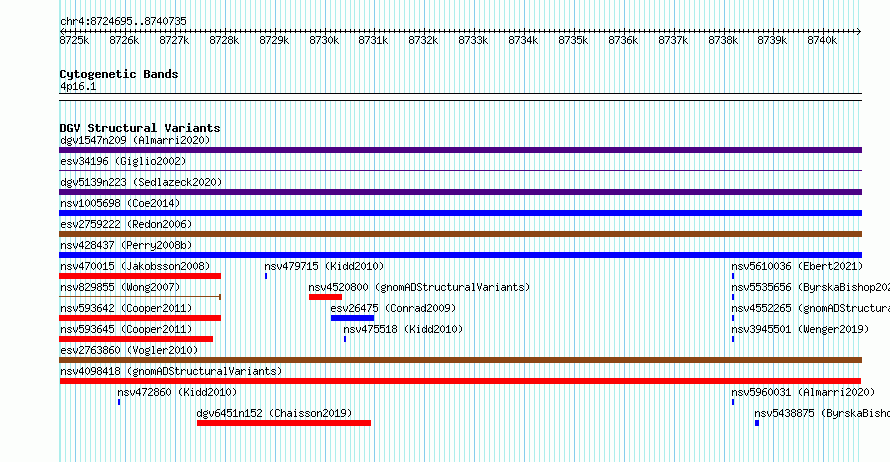Select the nsv5438875 ByrskaBishop label
This screenshot has width=890, height=462.
coord(822,413)
